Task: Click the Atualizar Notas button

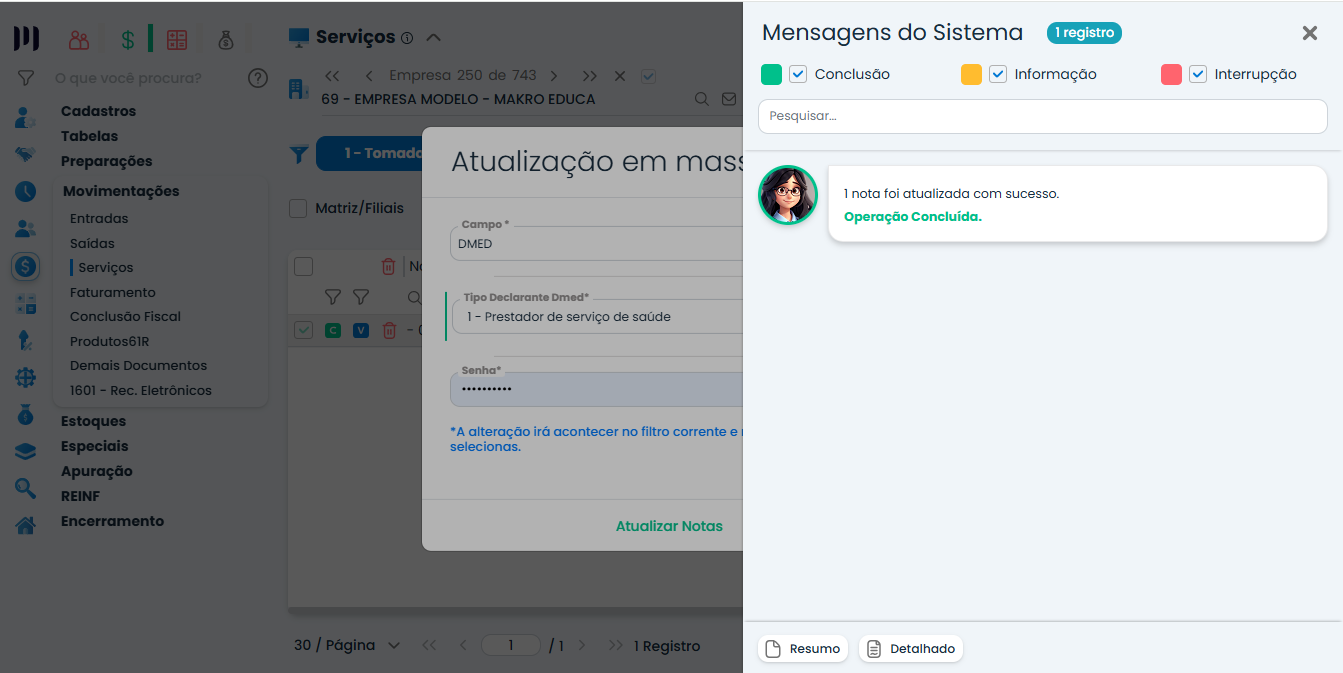Action: 669,526
